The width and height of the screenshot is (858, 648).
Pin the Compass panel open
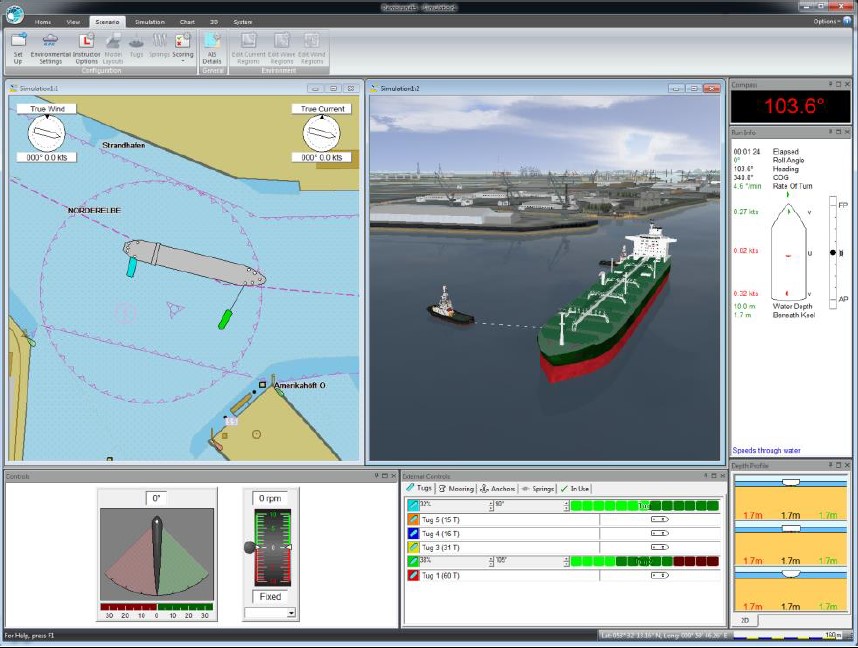tap(830, 84)
